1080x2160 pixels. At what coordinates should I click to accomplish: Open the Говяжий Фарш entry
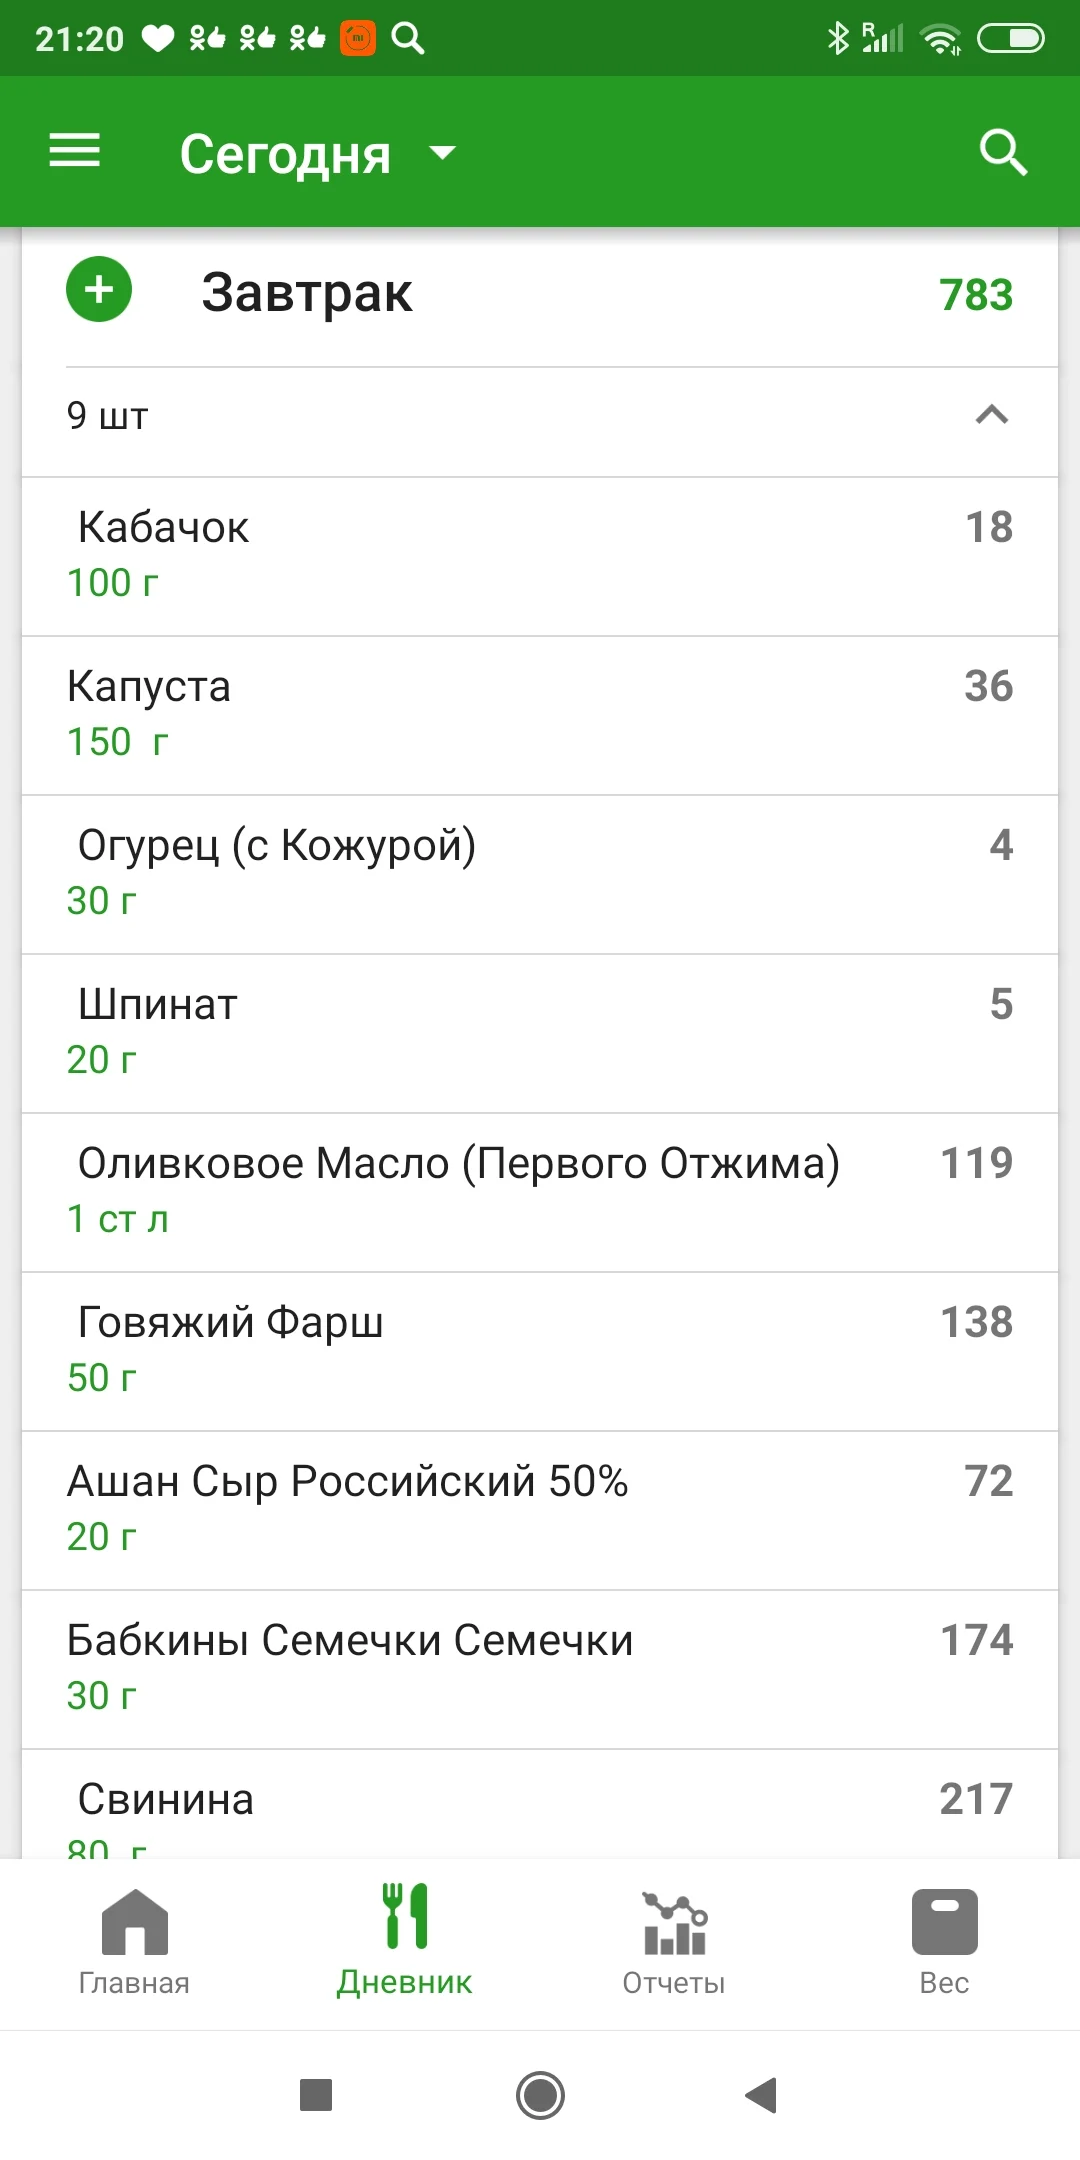[x=540, y=1350]
